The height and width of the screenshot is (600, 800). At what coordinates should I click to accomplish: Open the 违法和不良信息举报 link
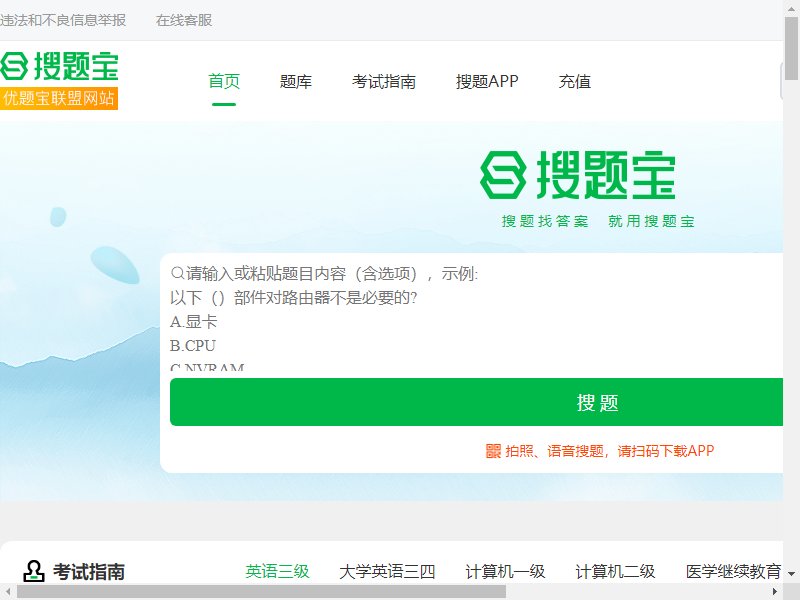coord(63,20)
